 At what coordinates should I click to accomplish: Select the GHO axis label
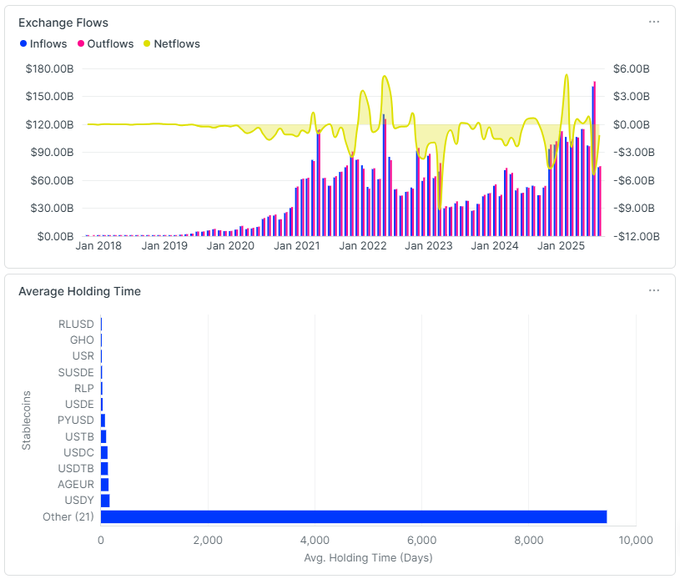click(82, 340)
